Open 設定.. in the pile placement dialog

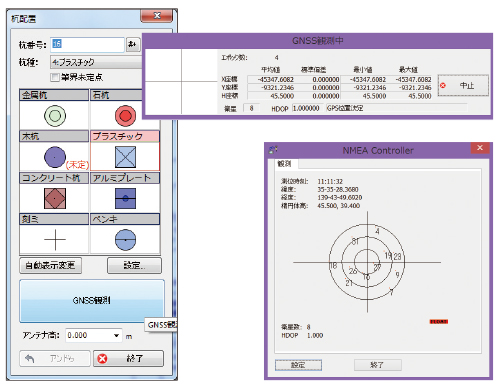[134, 265]
